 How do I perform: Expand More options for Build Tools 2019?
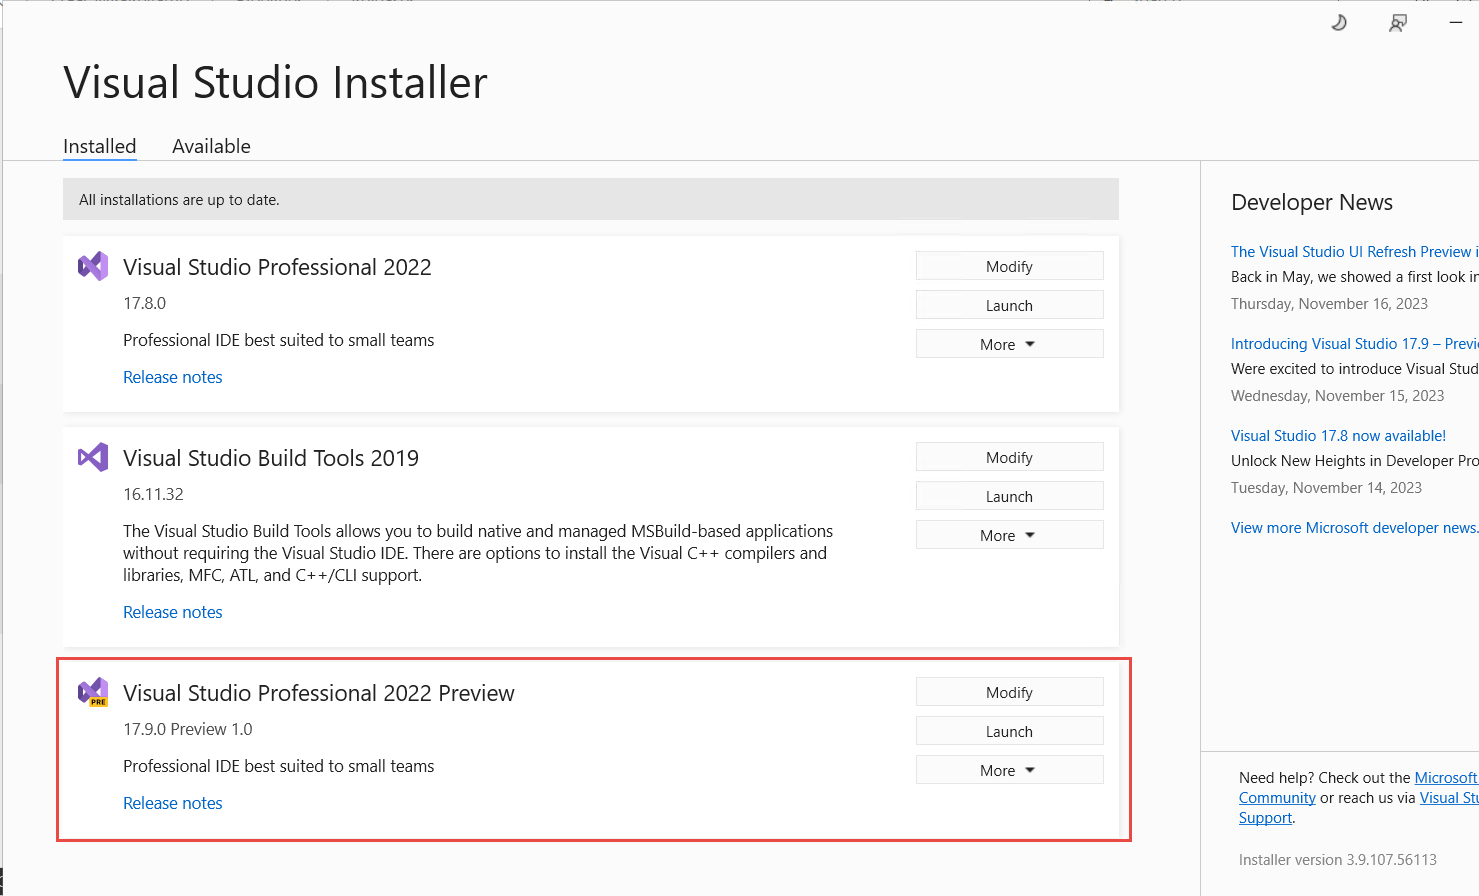[1009, 535]
